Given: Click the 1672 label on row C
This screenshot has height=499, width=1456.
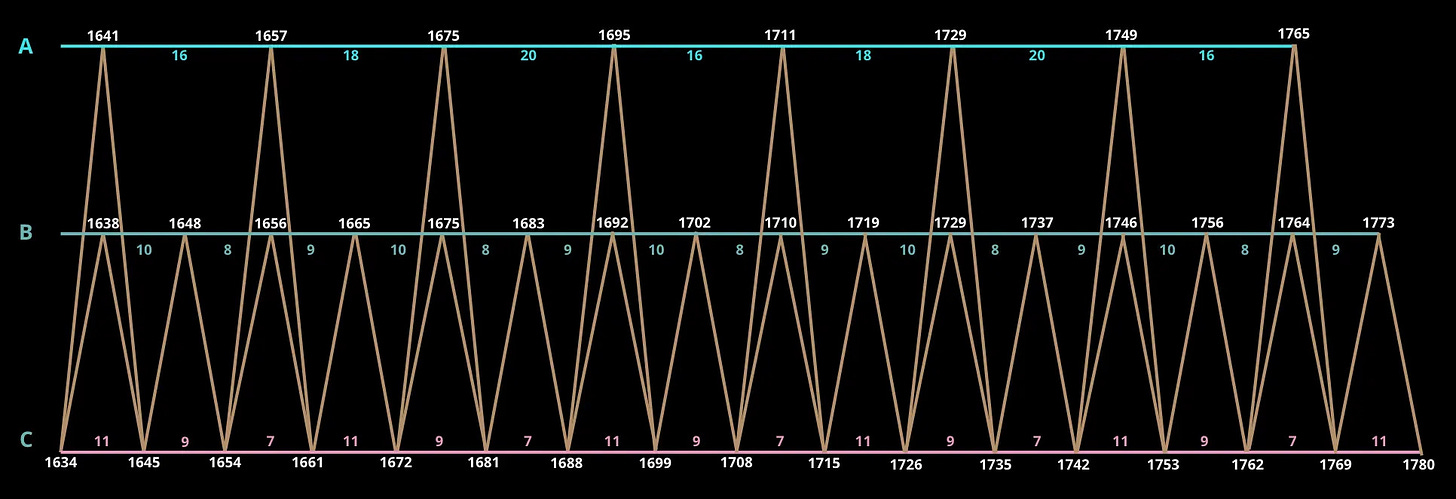Looking at the screenshot, I should tap(397, 464).
